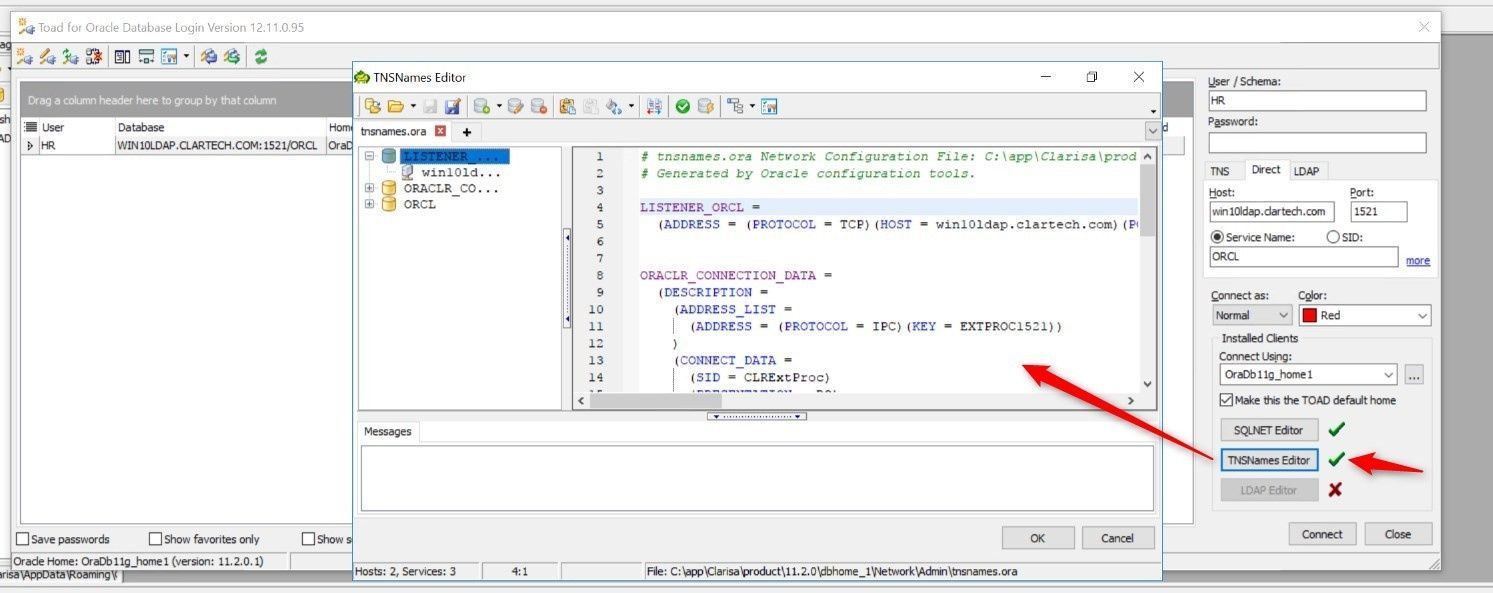Open the Color Red dropdown
1493x593 pixels.
click(x=1364, y=315)
